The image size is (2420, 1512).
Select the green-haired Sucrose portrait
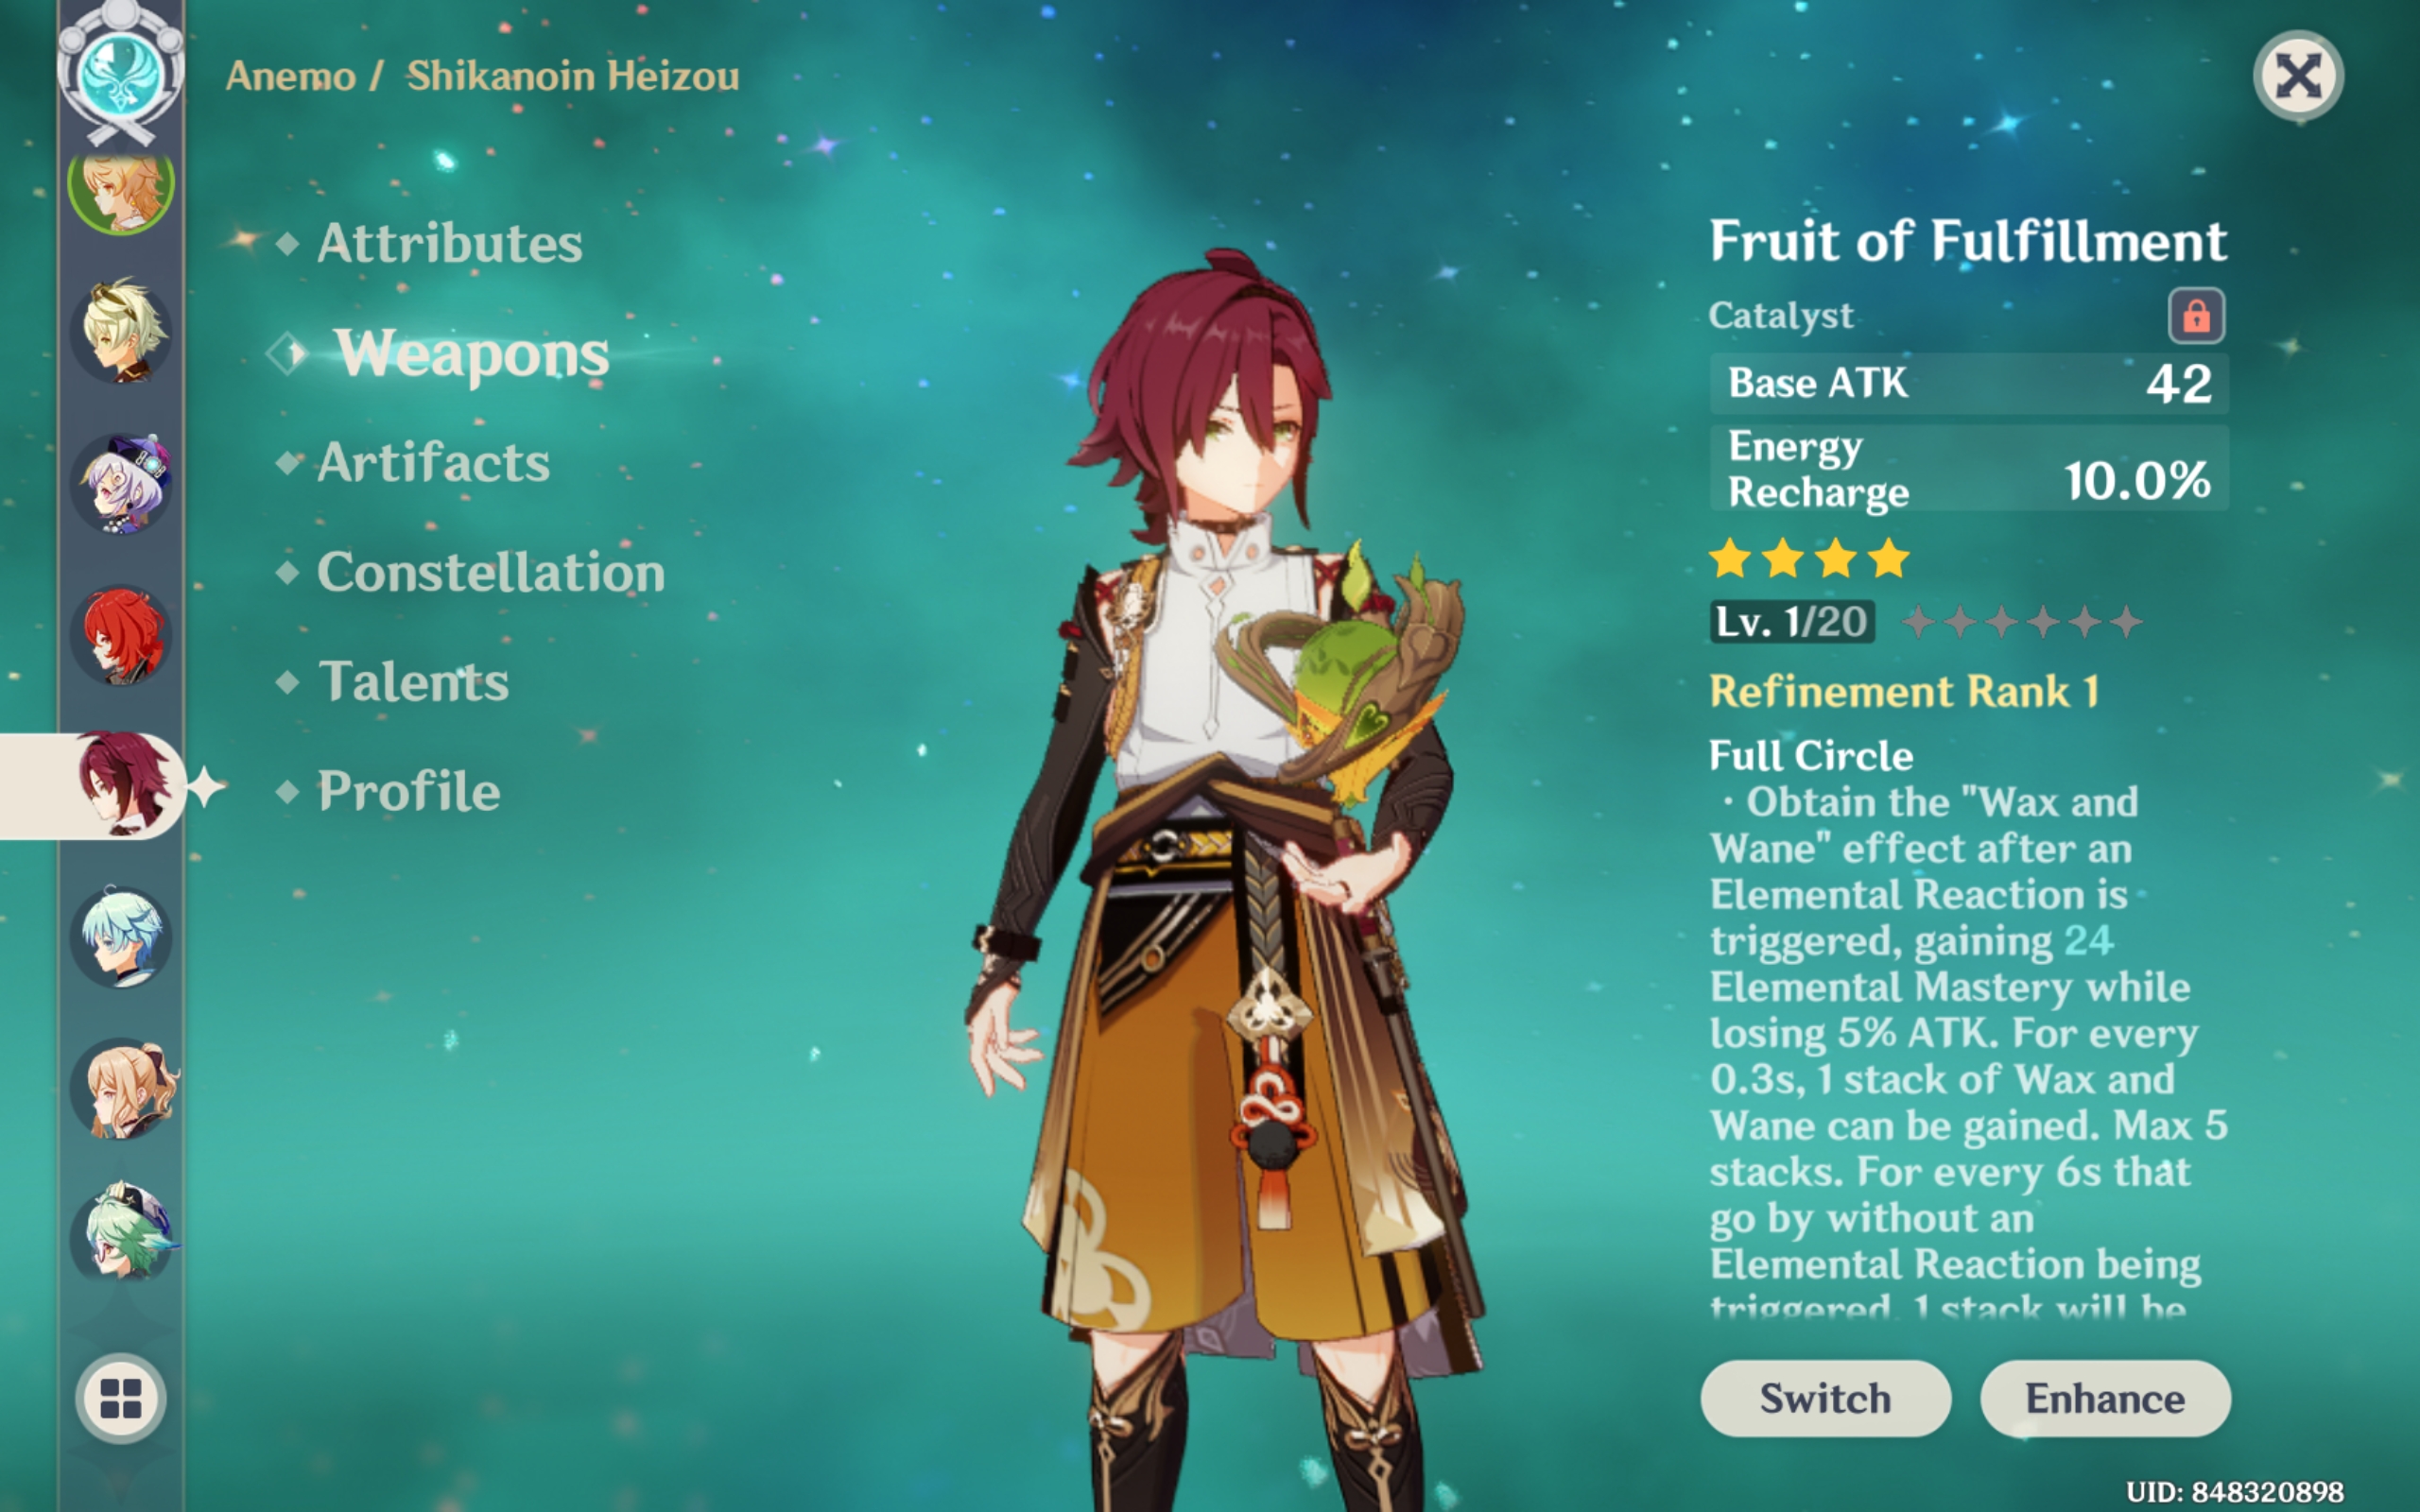click(121, 1234)
